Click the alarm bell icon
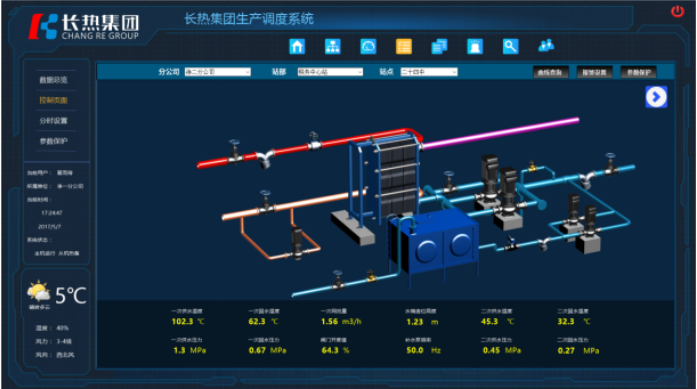The height and width of the screenshot is (389, 697). pyautogui.click(x=475, y=46)
